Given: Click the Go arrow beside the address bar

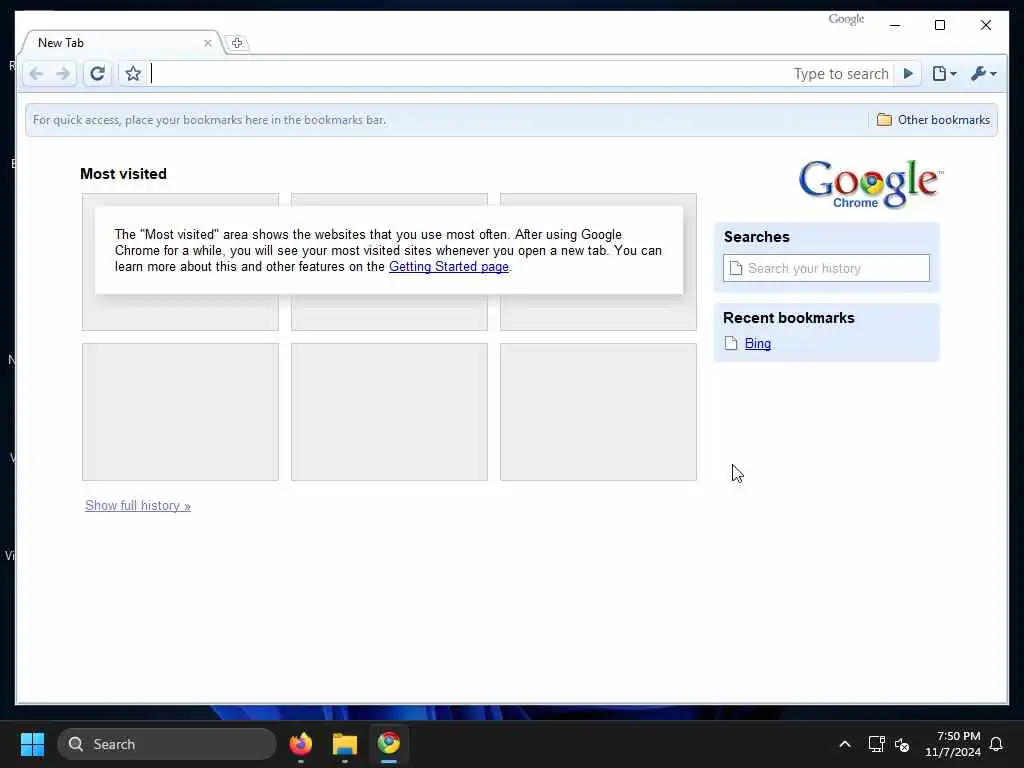Looking at the screenshot, I should 908,73.
